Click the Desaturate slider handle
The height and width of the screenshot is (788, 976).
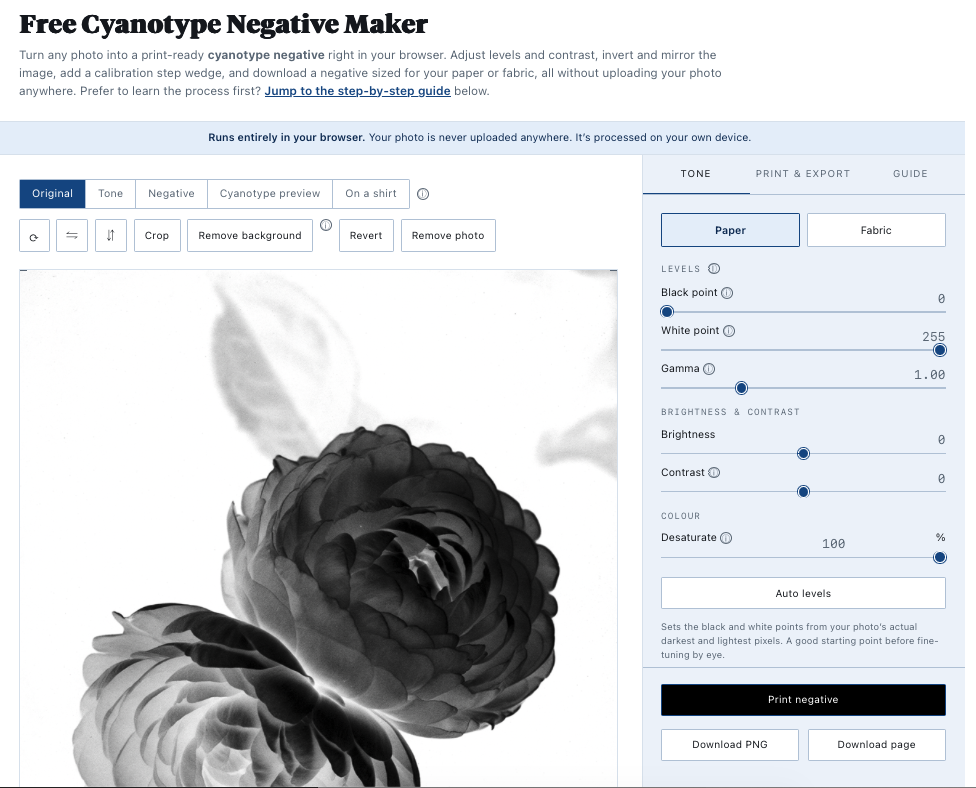(x=940, y=557)
